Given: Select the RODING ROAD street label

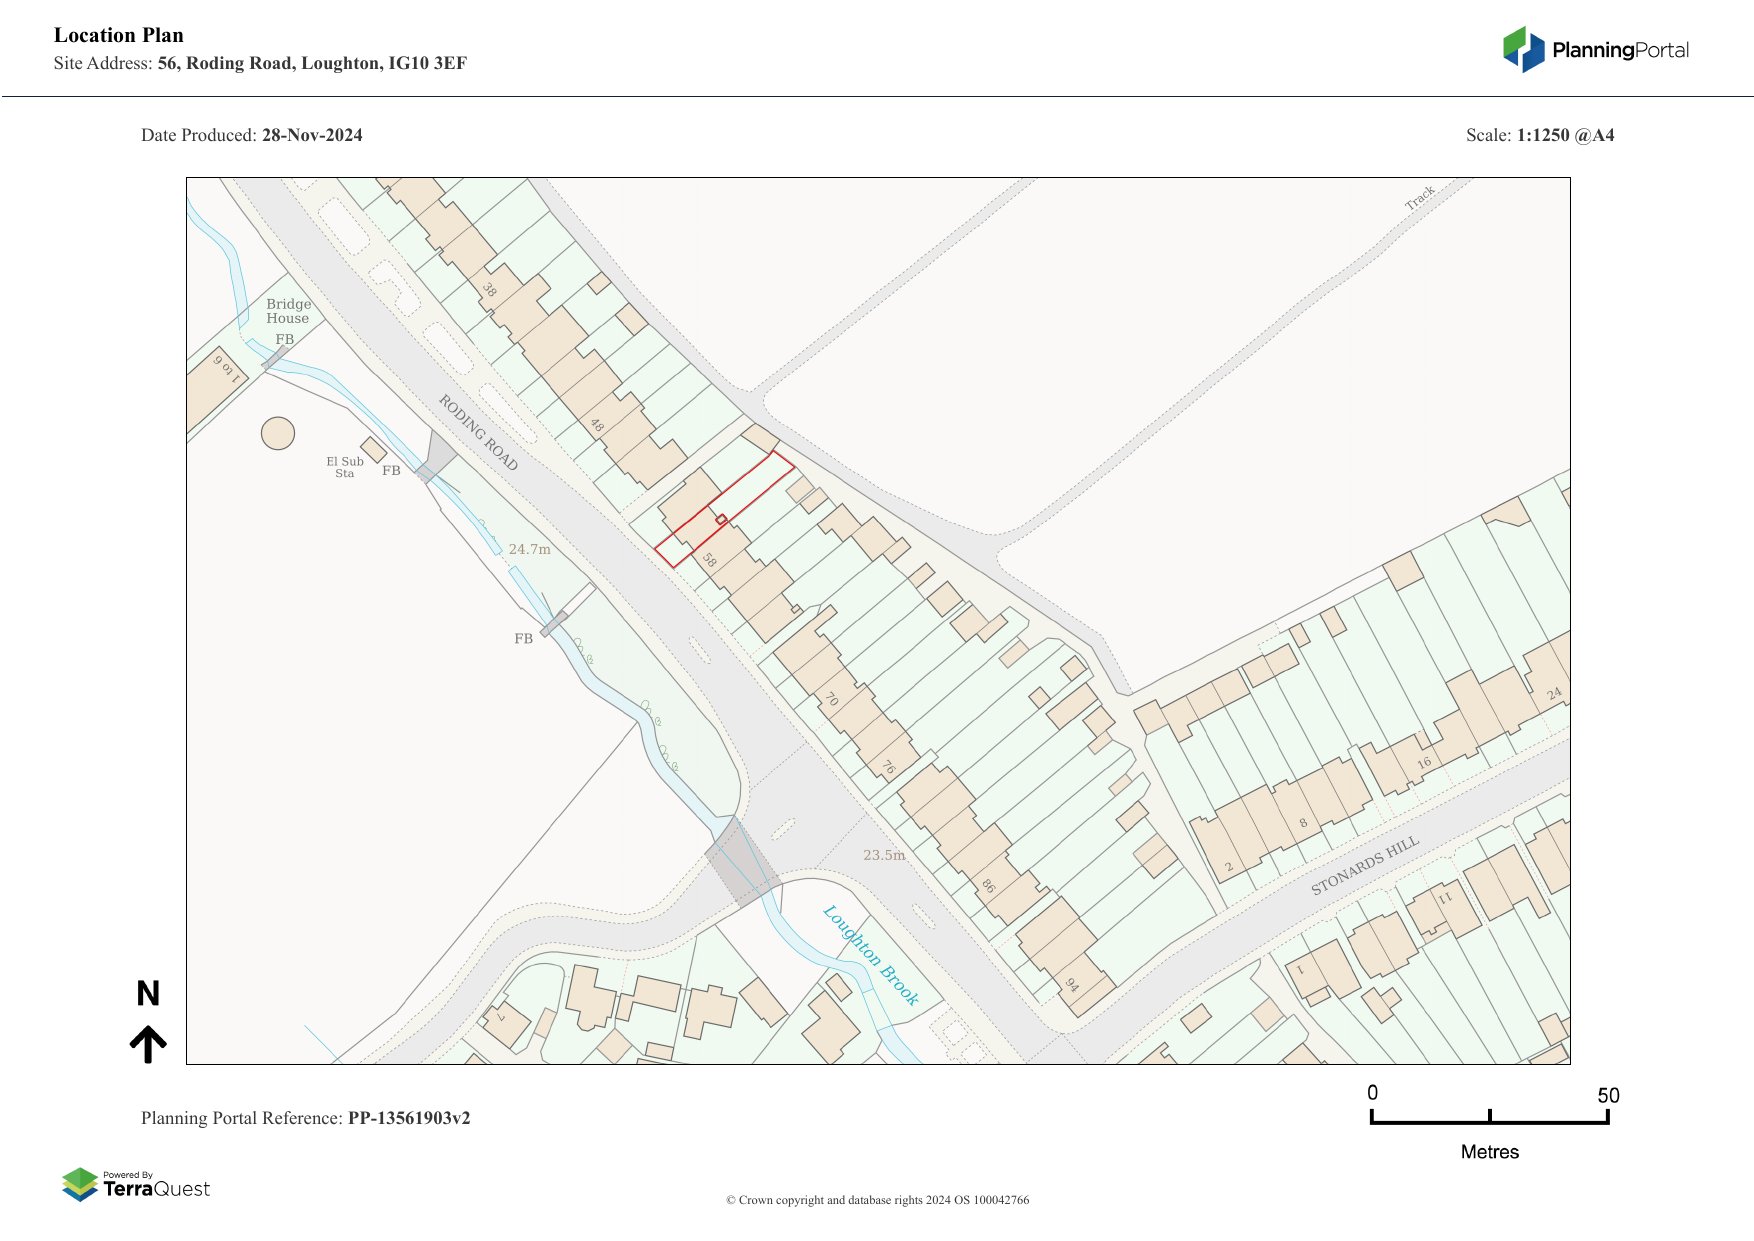Looking at the screenshot, I should (478, 433).
